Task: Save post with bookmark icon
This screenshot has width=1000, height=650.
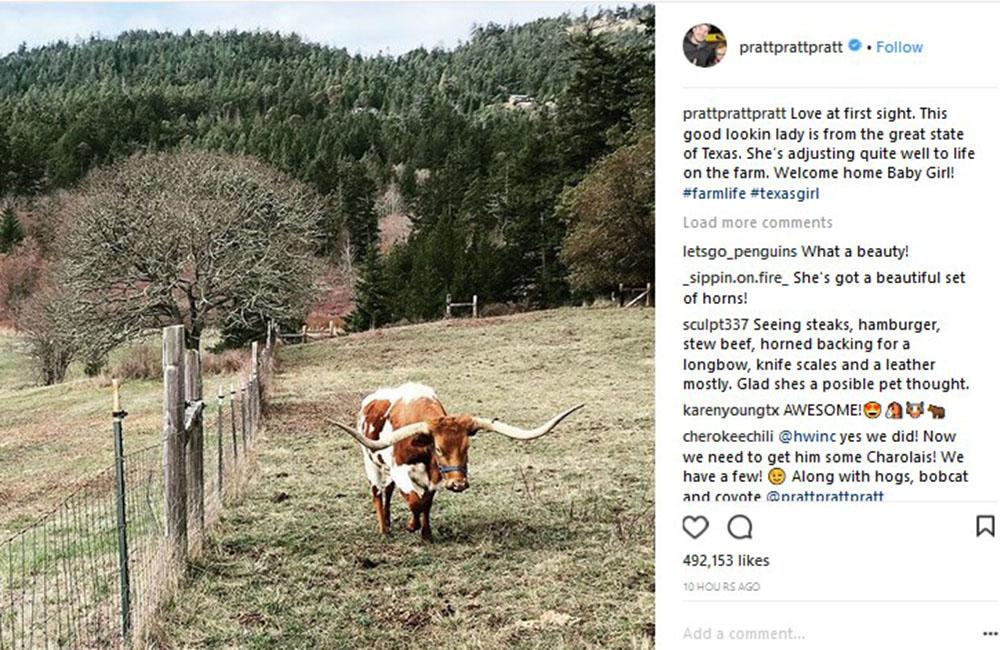Action: tap(985, 526)
